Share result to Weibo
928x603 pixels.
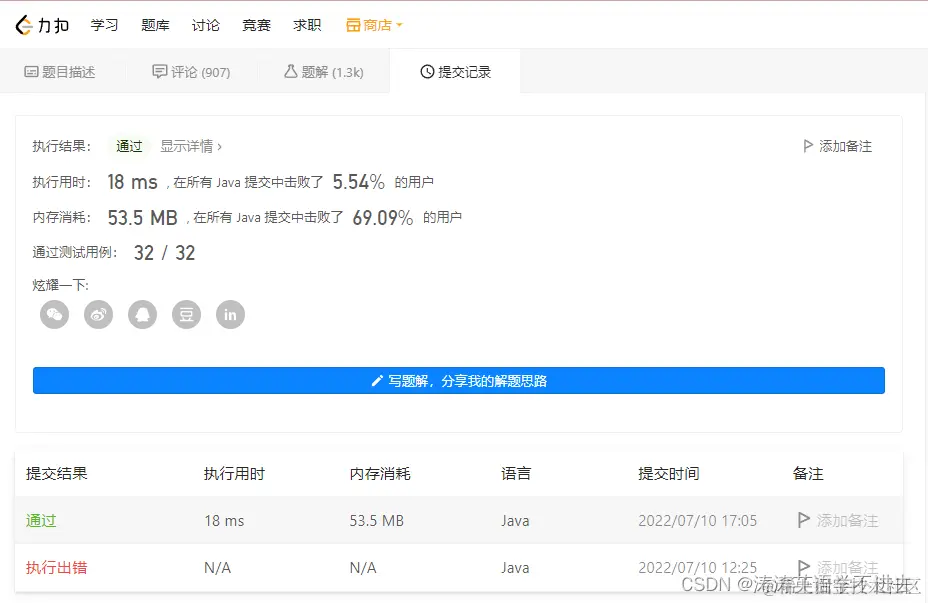click(x=98, y=314)
